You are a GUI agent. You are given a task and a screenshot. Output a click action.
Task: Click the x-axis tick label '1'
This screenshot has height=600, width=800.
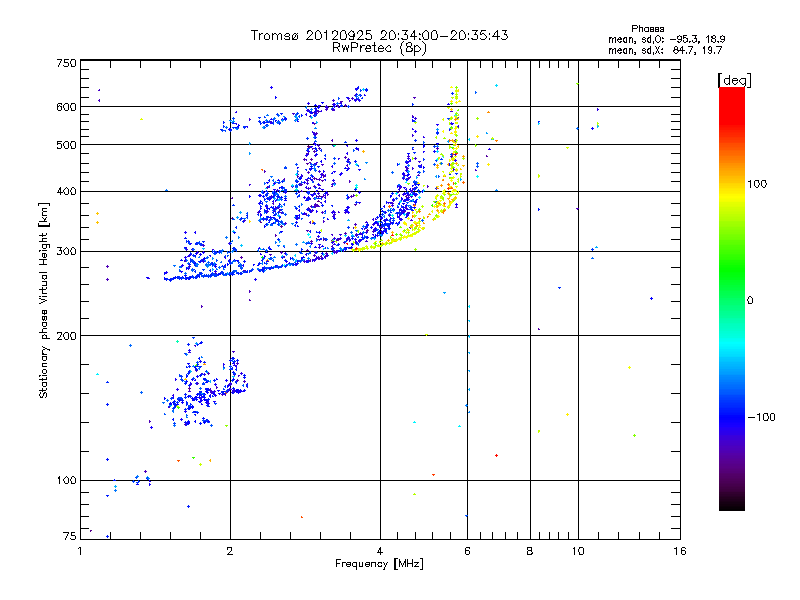(x=80, y=551)
